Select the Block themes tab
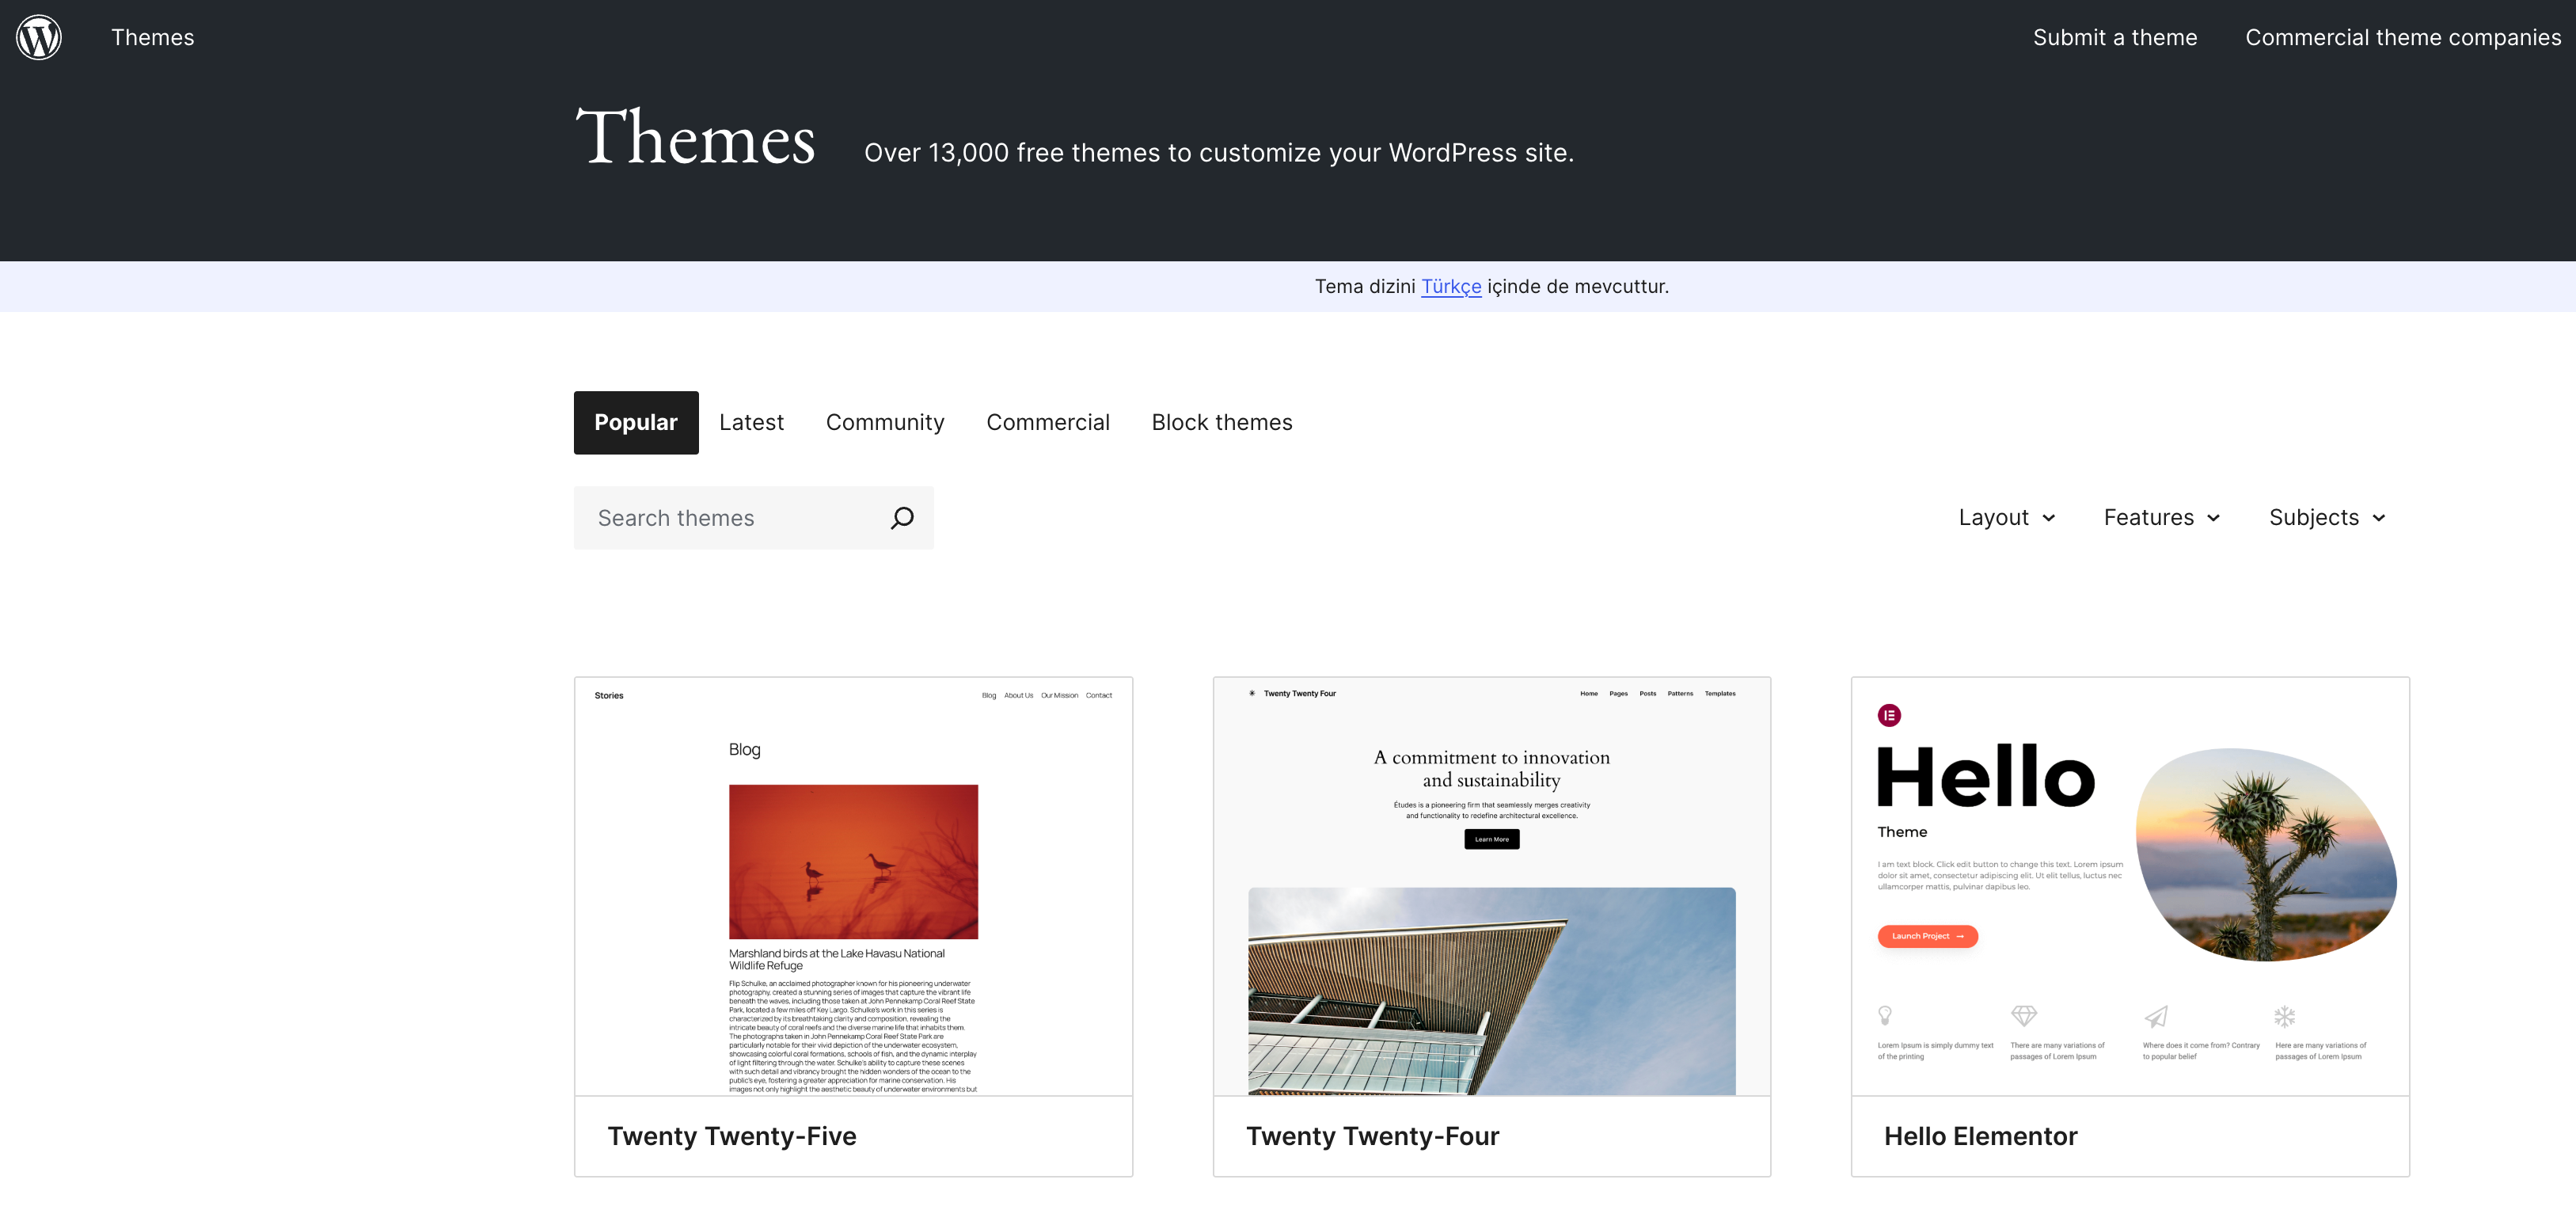 pos(1221,420)
